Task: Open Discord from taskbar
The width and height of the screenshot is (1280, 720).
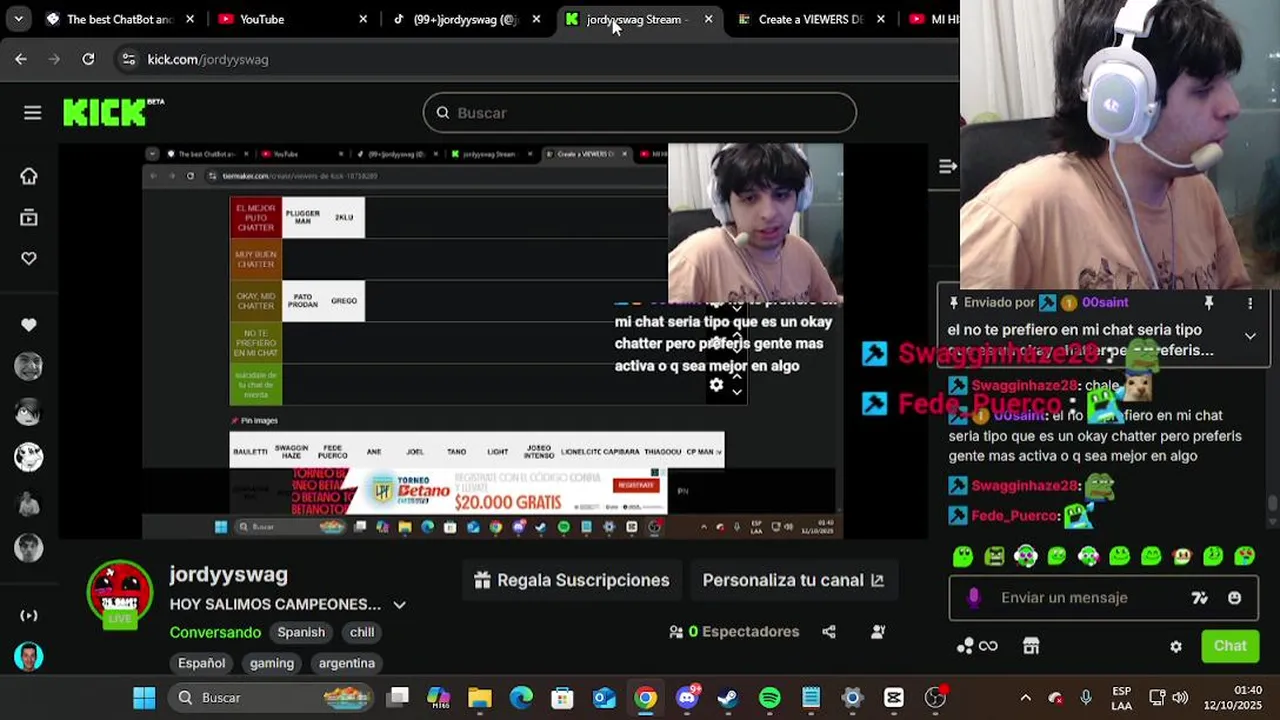Action: [687, 697]
